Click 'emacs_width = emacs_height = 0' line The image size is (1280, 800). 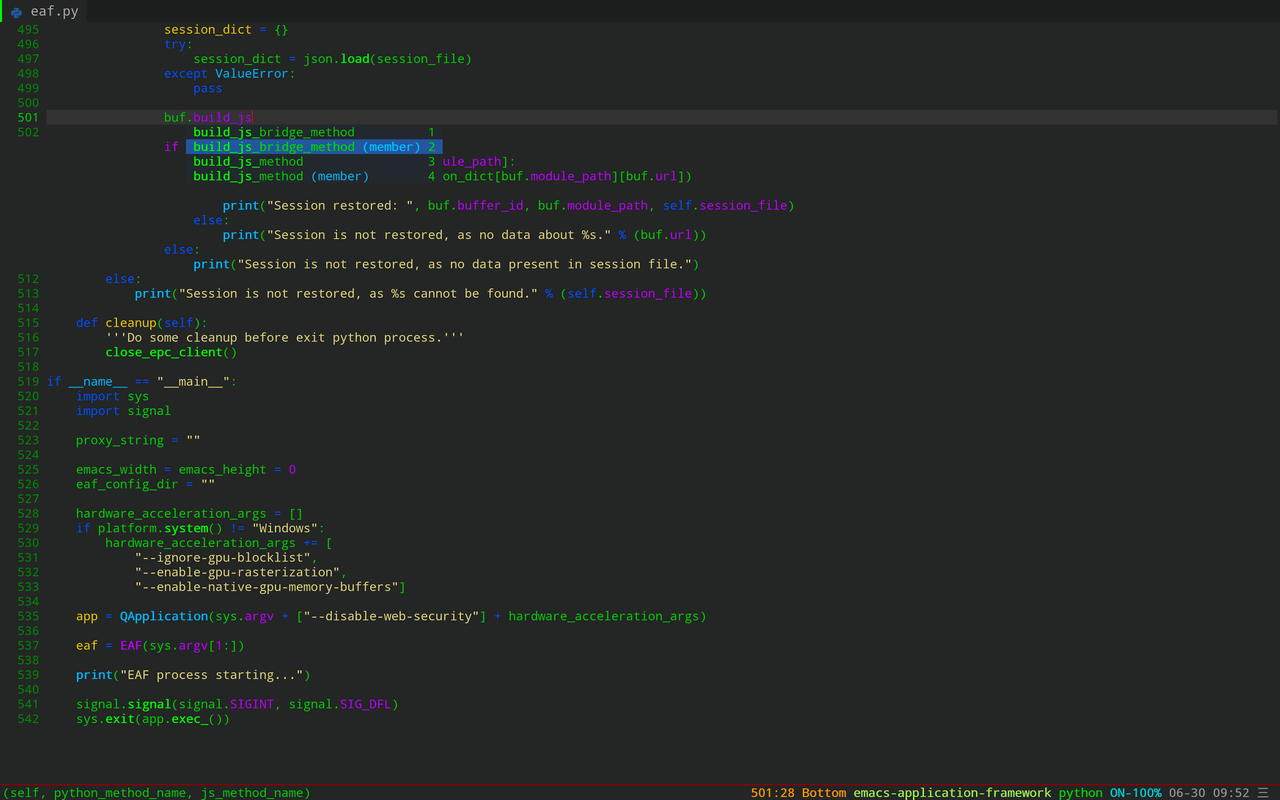tap(186, 470)
